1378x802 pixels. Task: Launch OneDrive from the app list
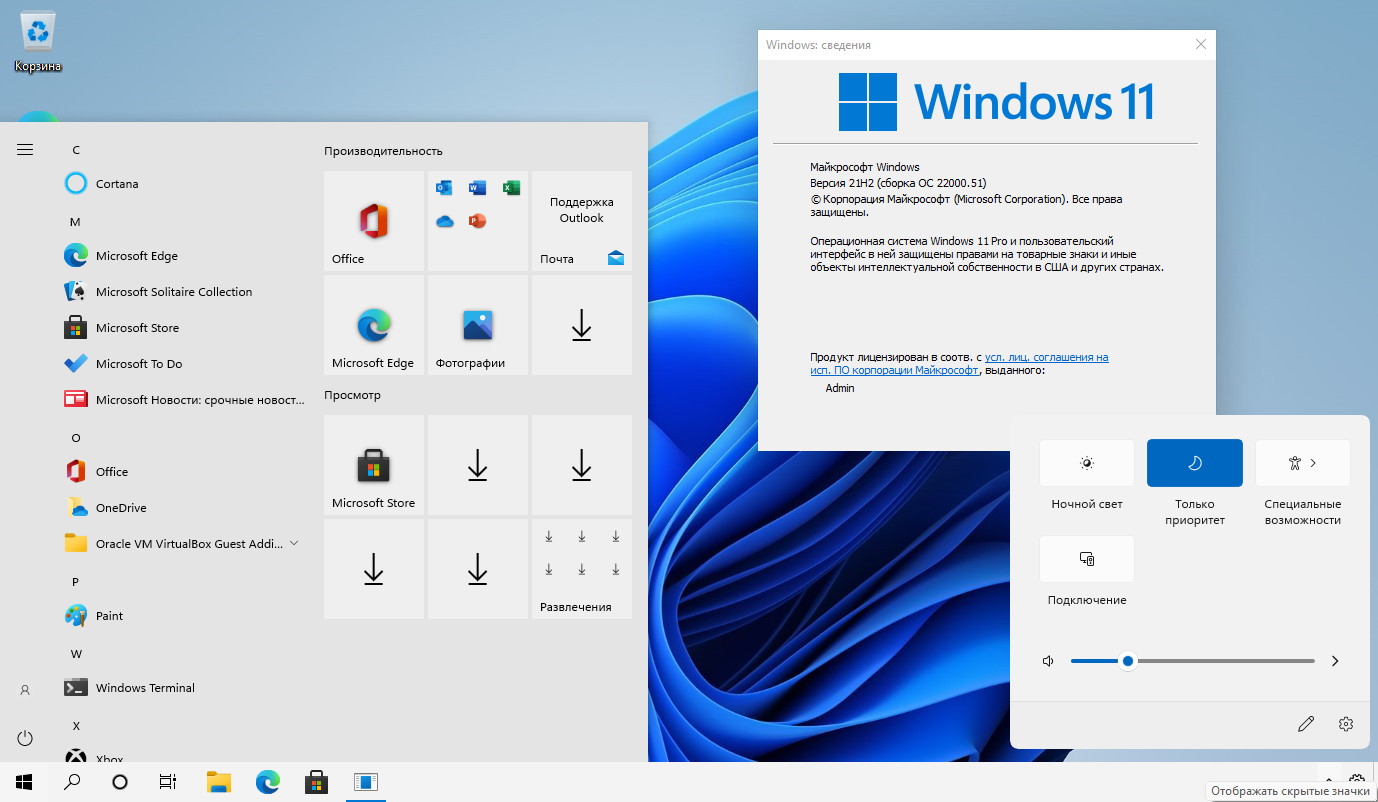point(184,508)
